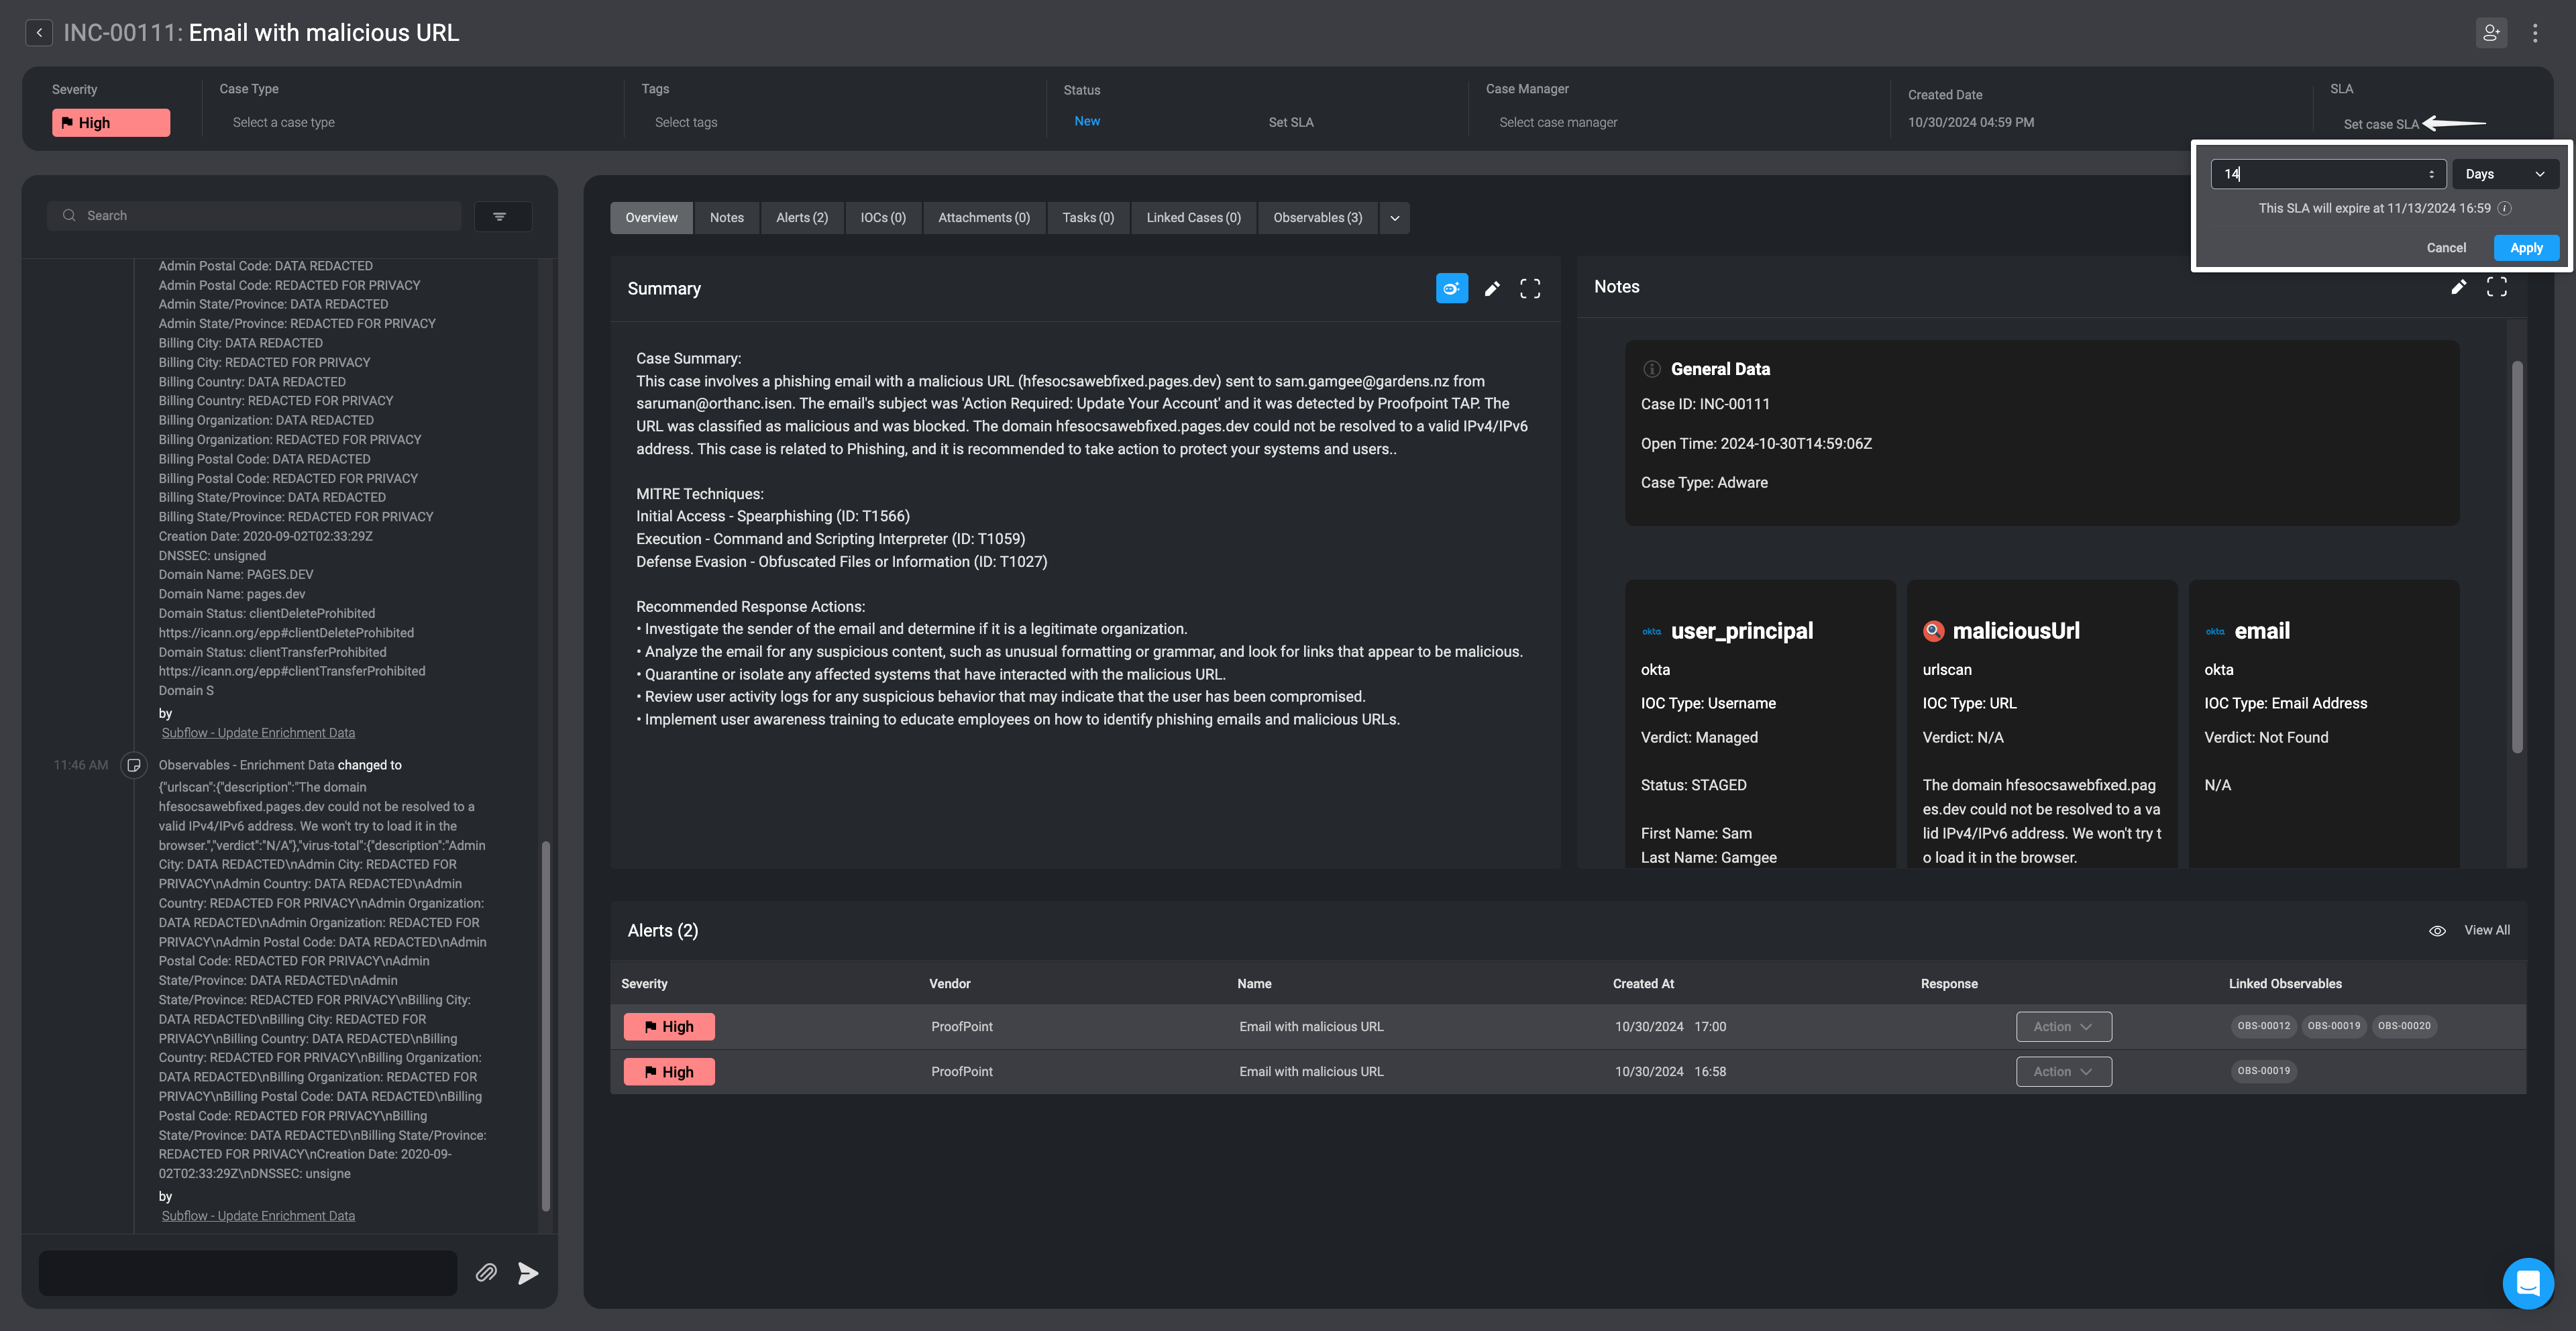
Task: Open the chat support bubble
Action: pos(2528,1282)
